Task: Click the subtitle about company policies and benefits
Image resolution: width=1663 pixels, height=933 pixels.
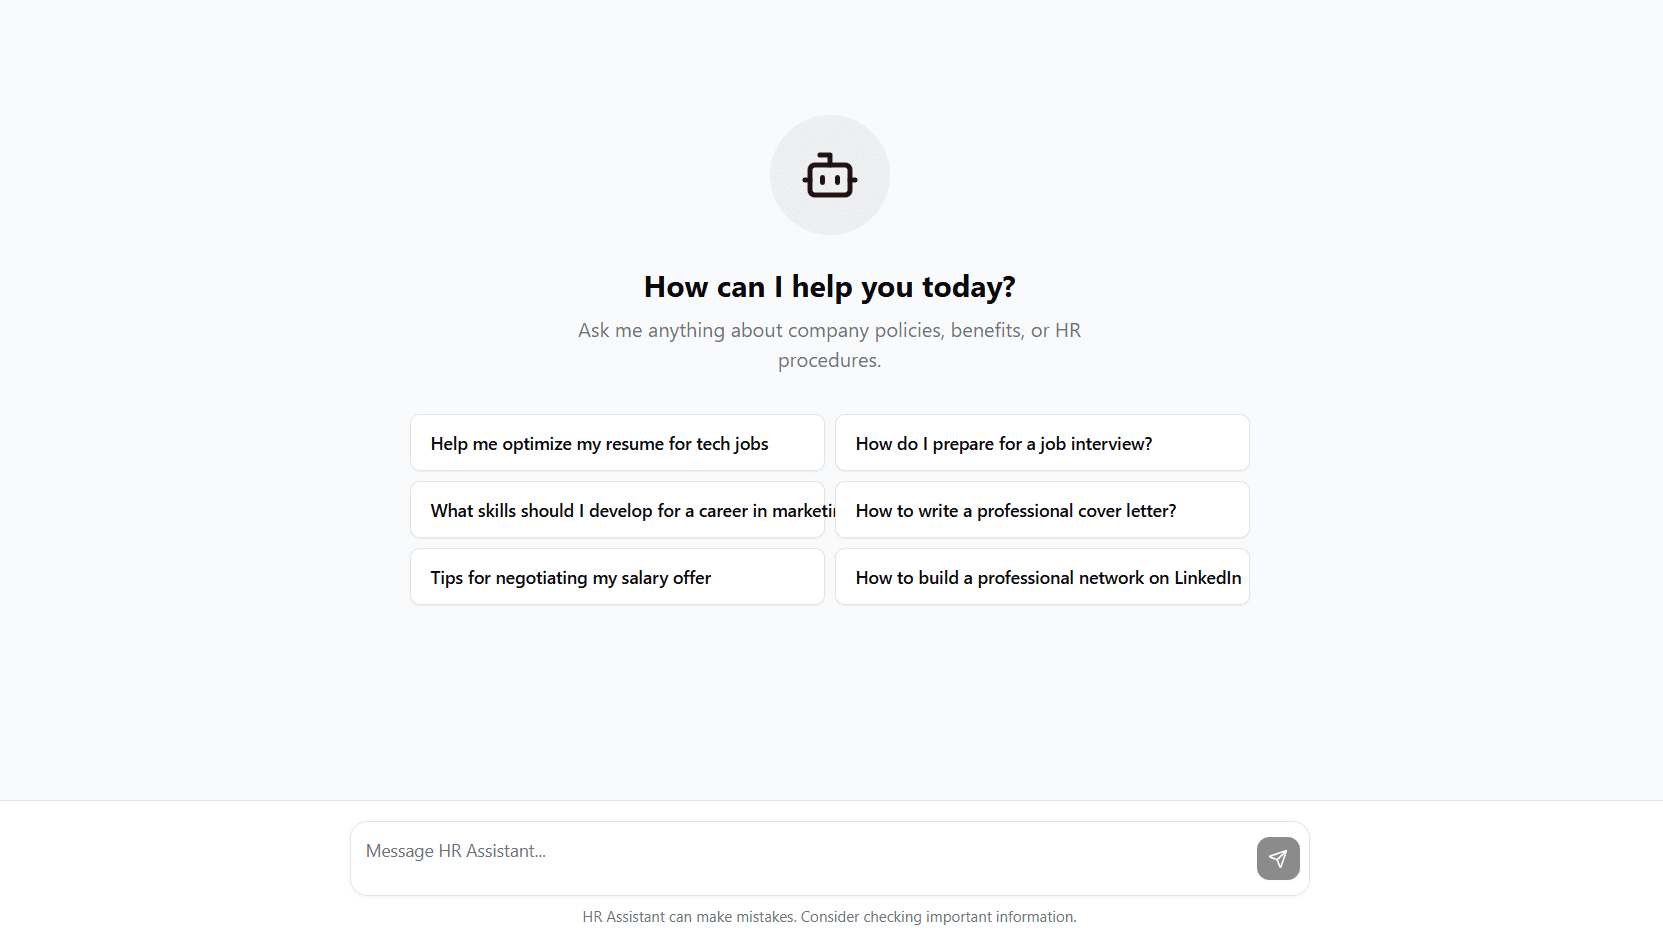Action: pos(829,344)
